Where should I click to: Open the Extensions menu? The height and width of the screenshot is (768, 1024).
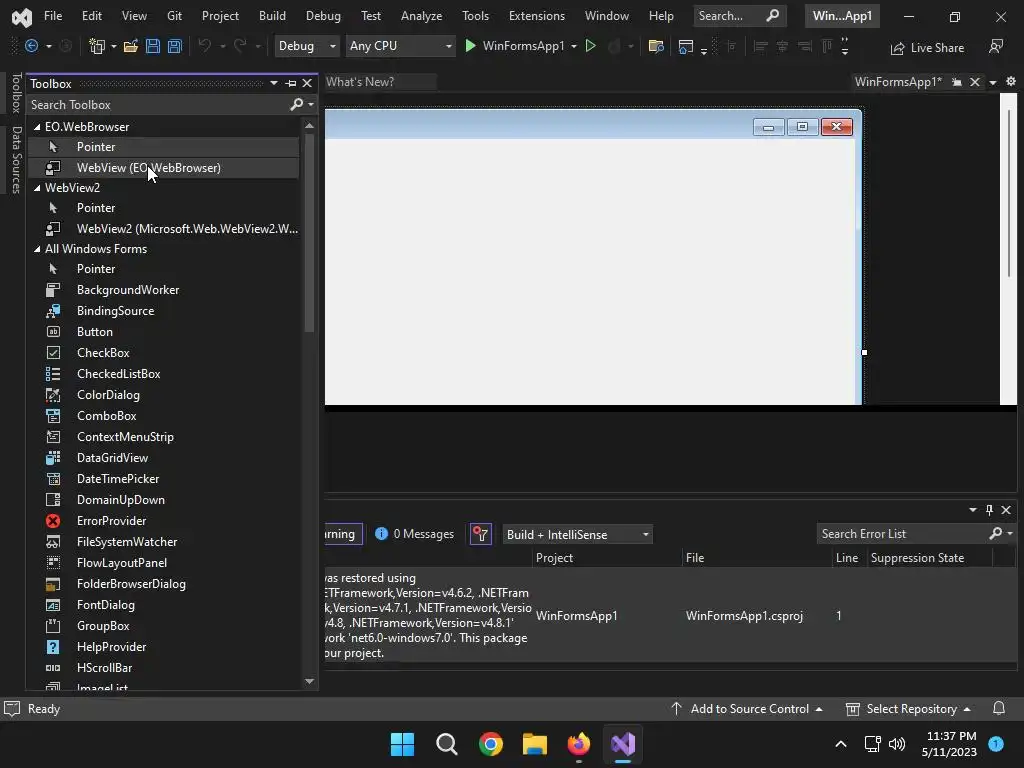pyautogui.click(x=537, y=16)
